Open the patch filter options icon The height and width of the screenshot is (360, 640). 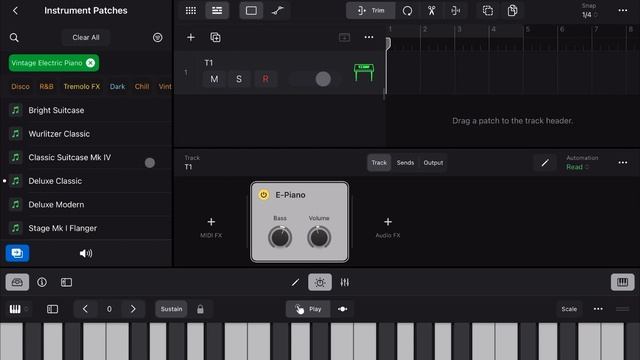[x=158, y=38]
